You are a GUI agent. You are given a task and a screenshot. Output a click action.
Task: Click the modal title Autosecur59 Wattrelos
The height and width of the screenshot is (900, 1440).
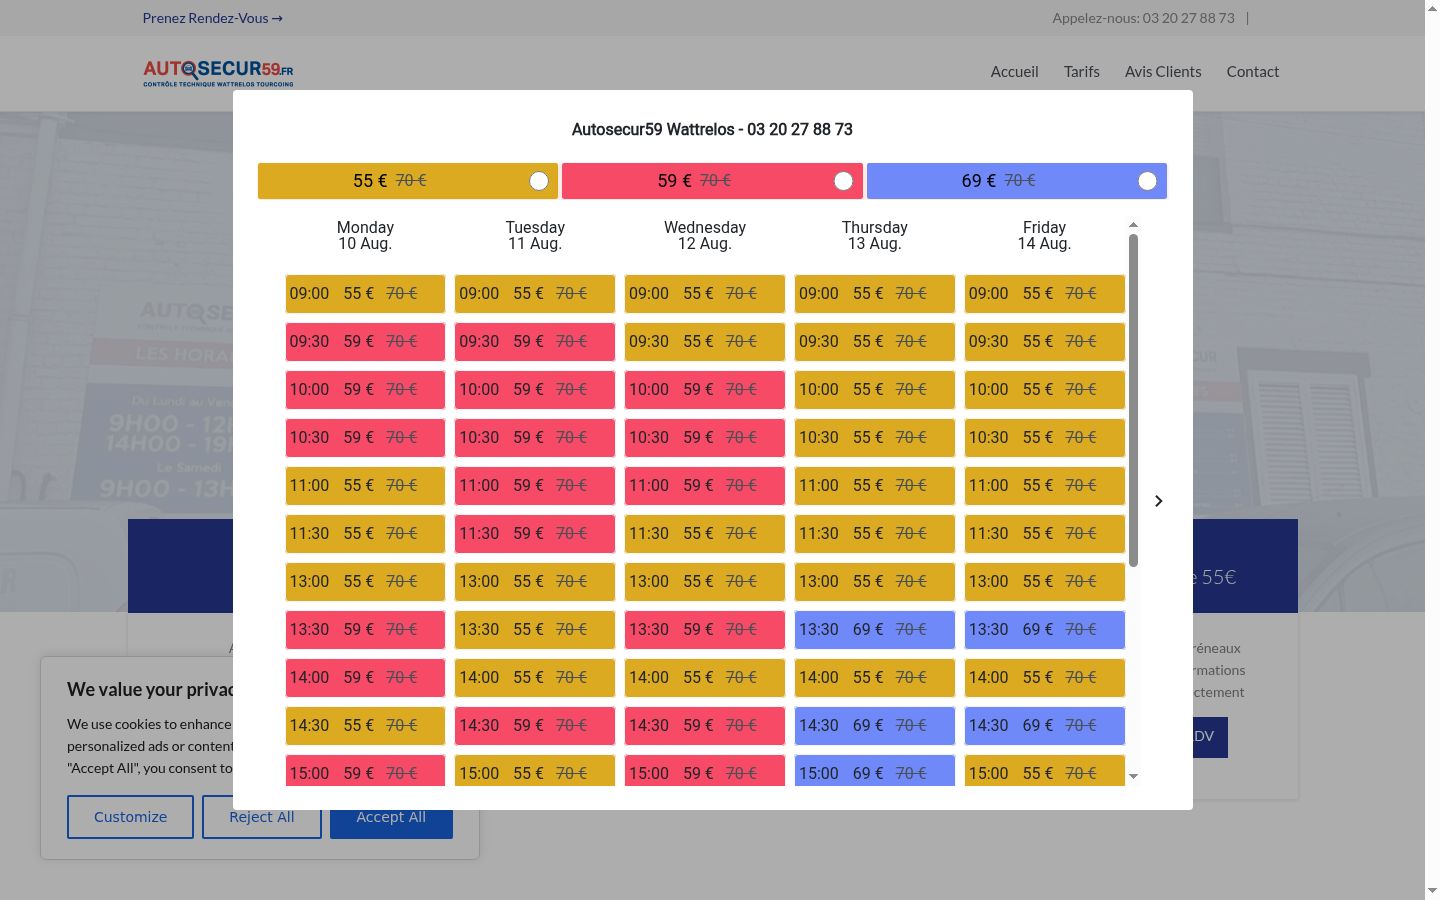coord(712,130)
